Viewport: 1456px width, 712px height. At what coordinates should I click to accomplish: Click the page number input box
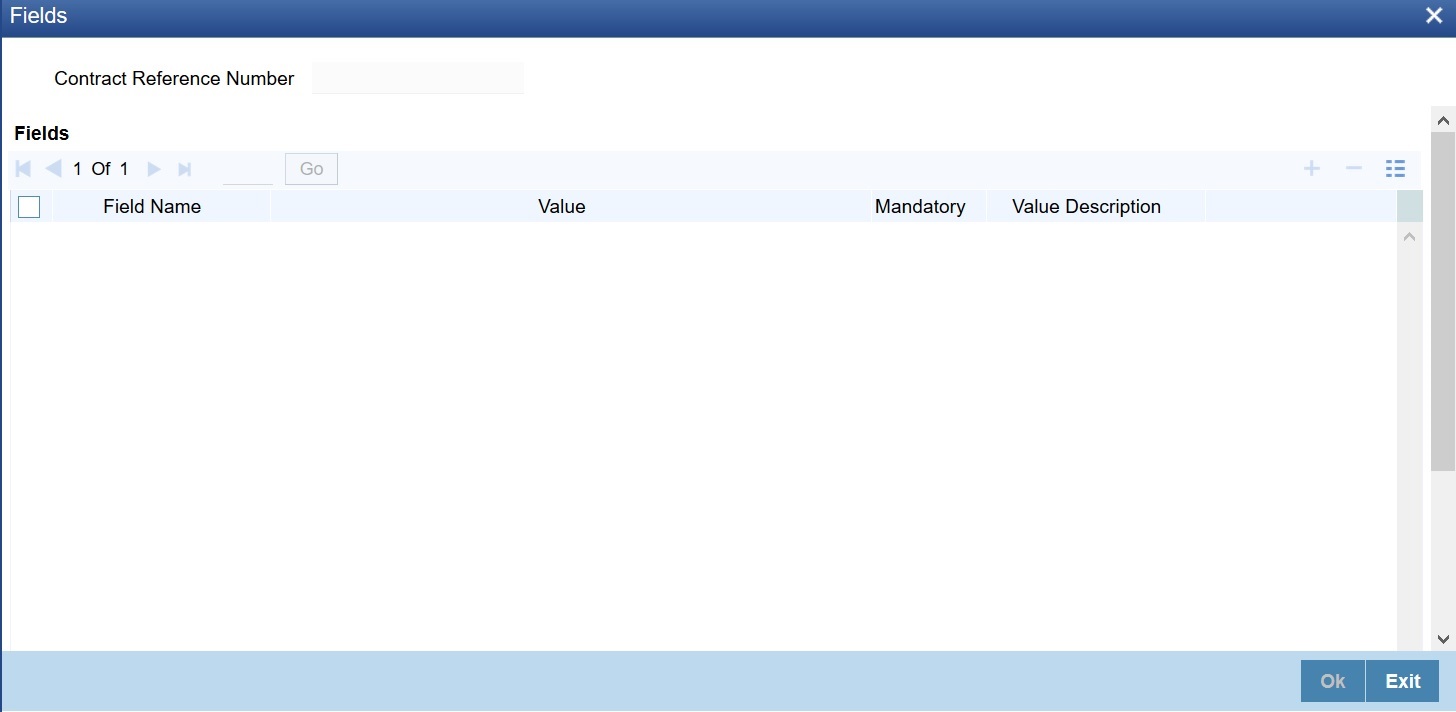(x=248, y=169)
